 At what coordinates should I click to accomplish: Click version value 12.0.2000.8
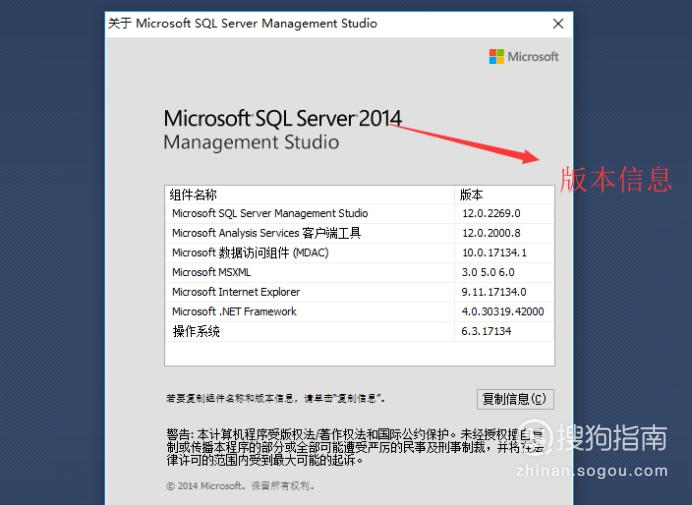[x=491, y=233]
